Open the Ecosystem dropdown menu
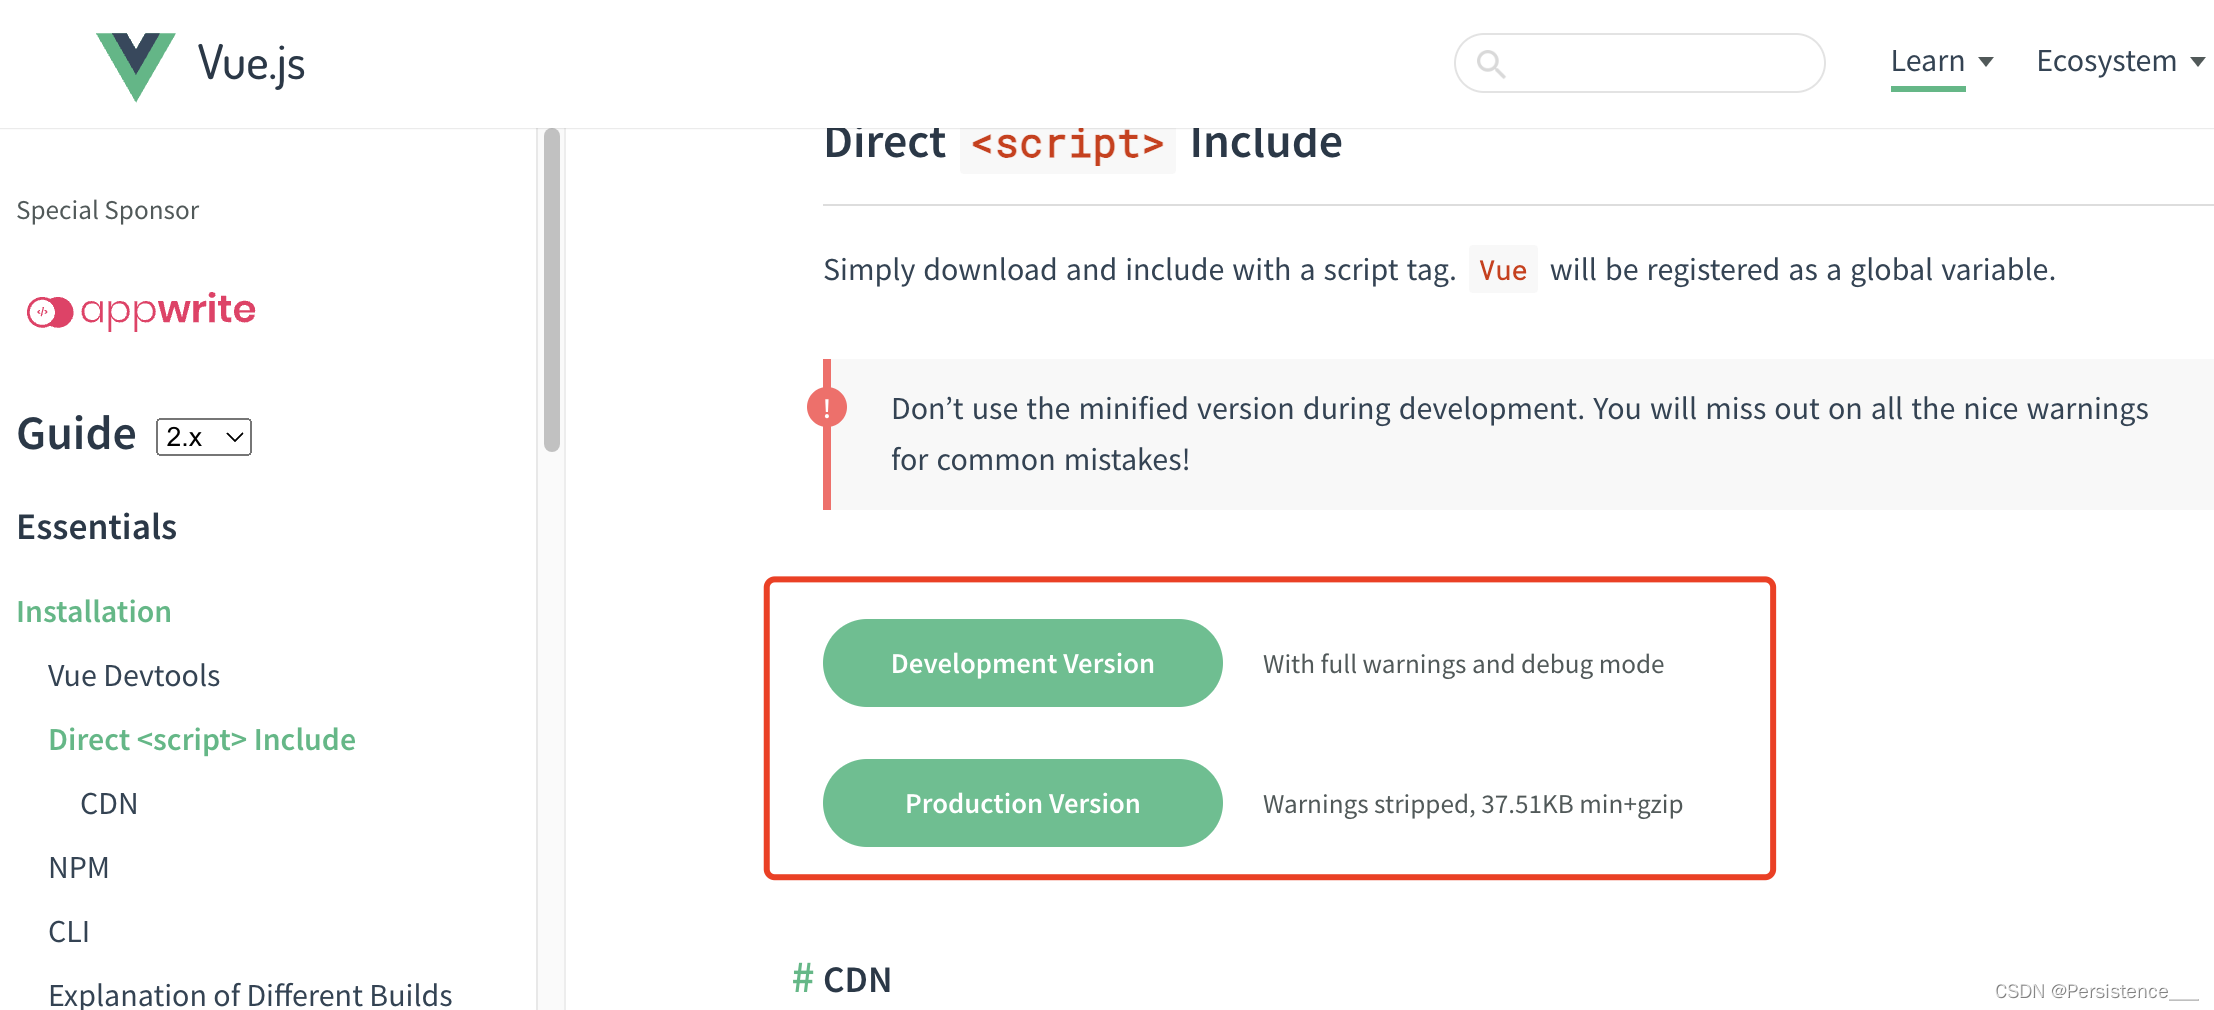 click(2120, 62)
